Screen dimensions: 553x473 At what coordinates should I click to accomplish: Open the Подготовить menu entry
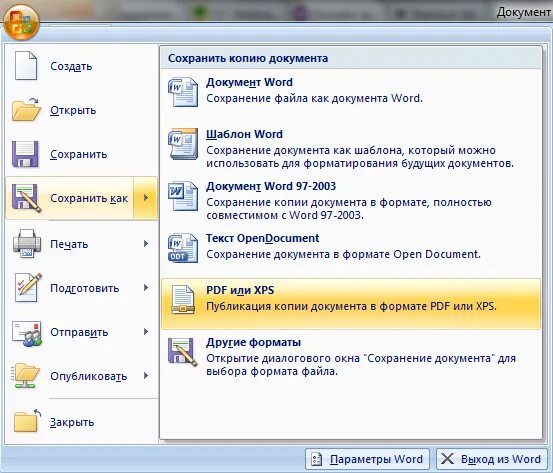tap(81, 288)
